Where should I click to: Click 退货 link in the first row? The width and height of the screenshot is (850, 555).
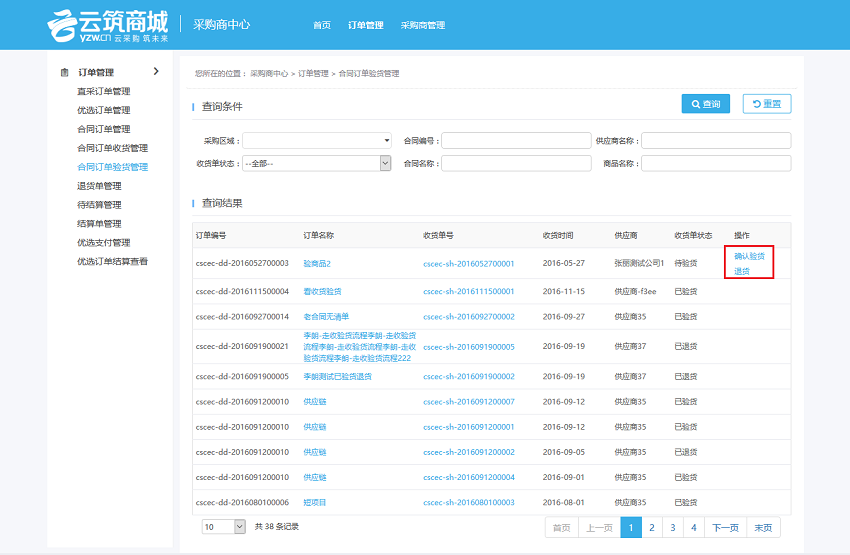point(742,271)
